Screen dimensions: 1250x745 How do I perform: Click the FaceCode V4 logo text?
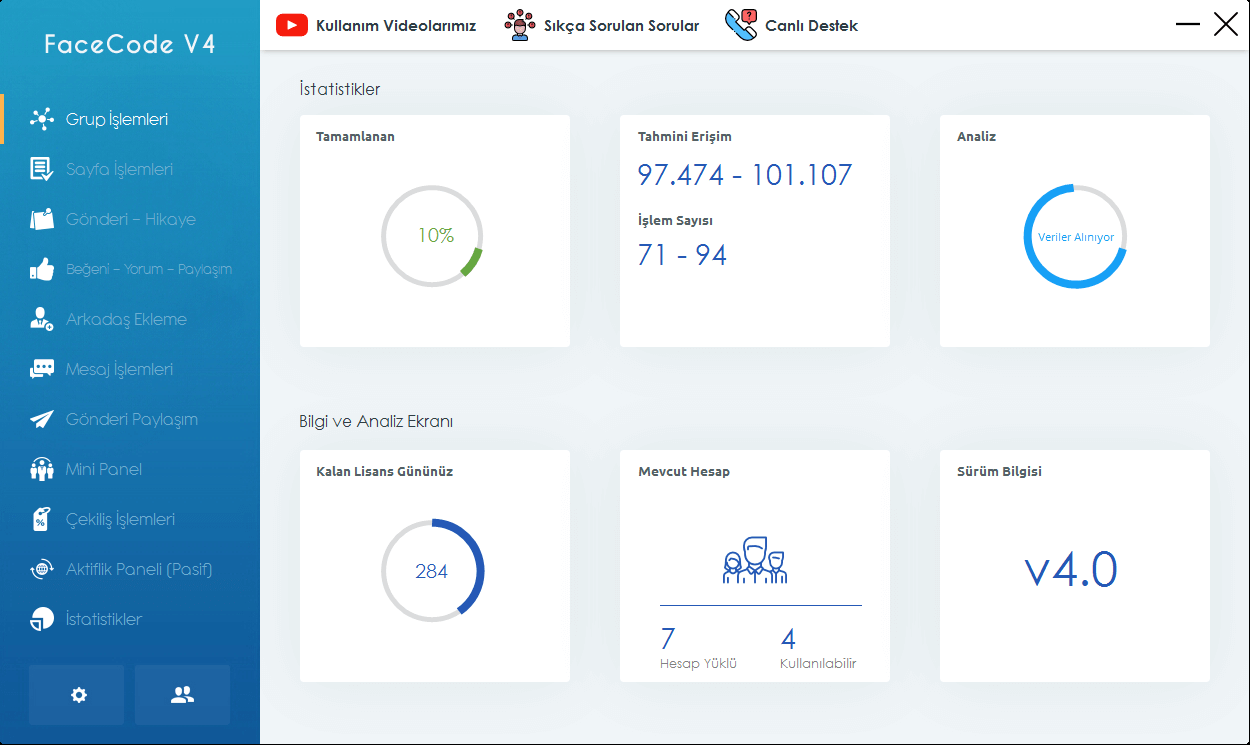(x=130, y=45)
